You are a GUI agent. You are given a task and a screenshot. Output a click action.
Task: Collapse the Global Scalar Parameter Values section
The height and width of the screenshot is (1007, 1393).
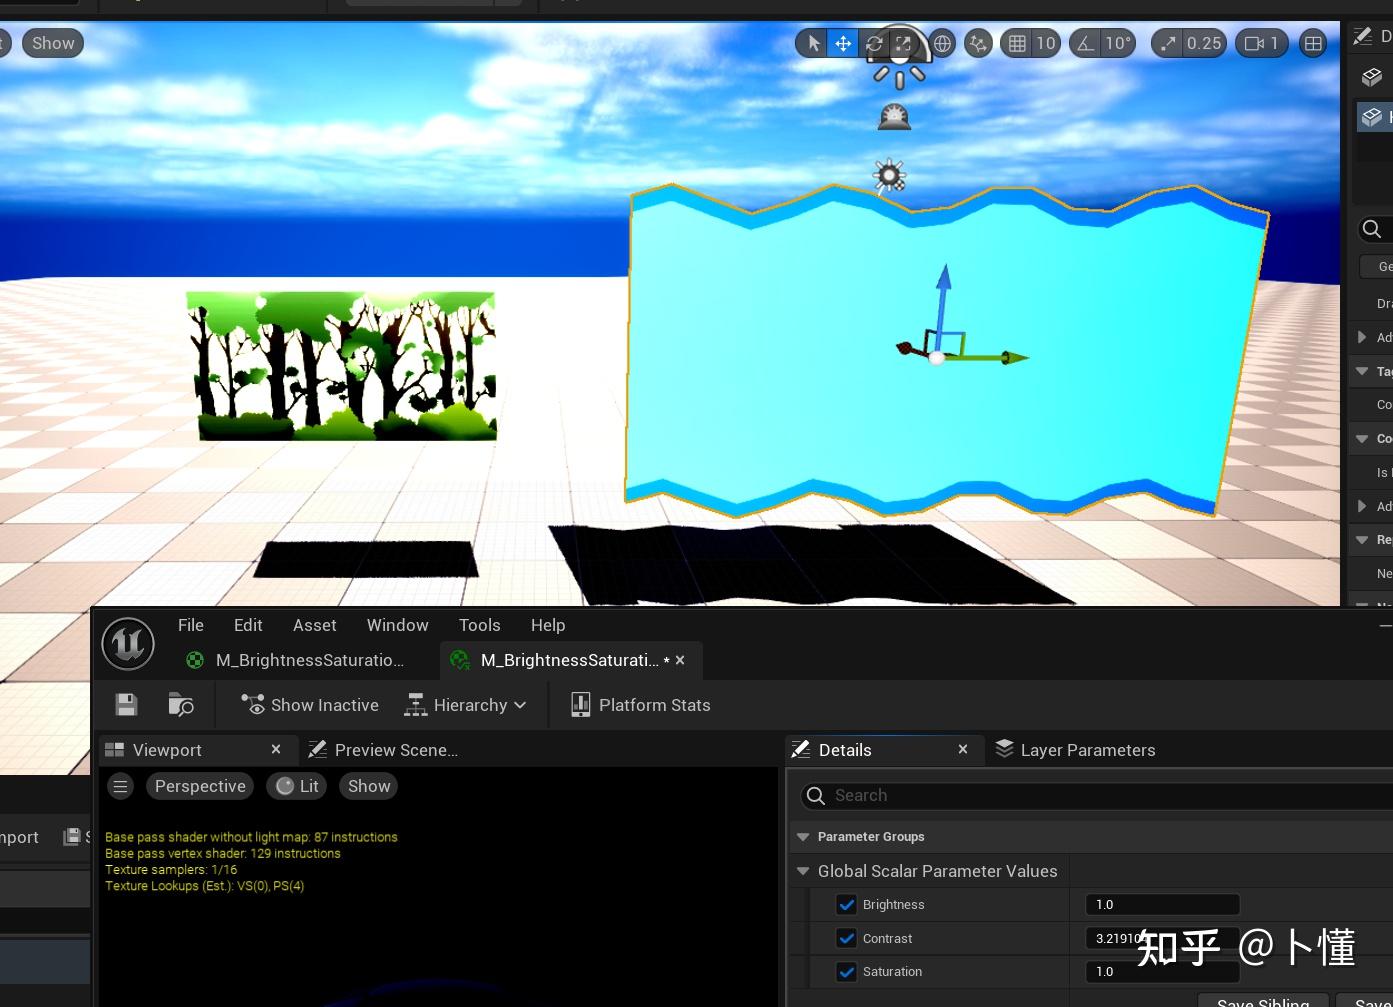[x=803, y=871]
